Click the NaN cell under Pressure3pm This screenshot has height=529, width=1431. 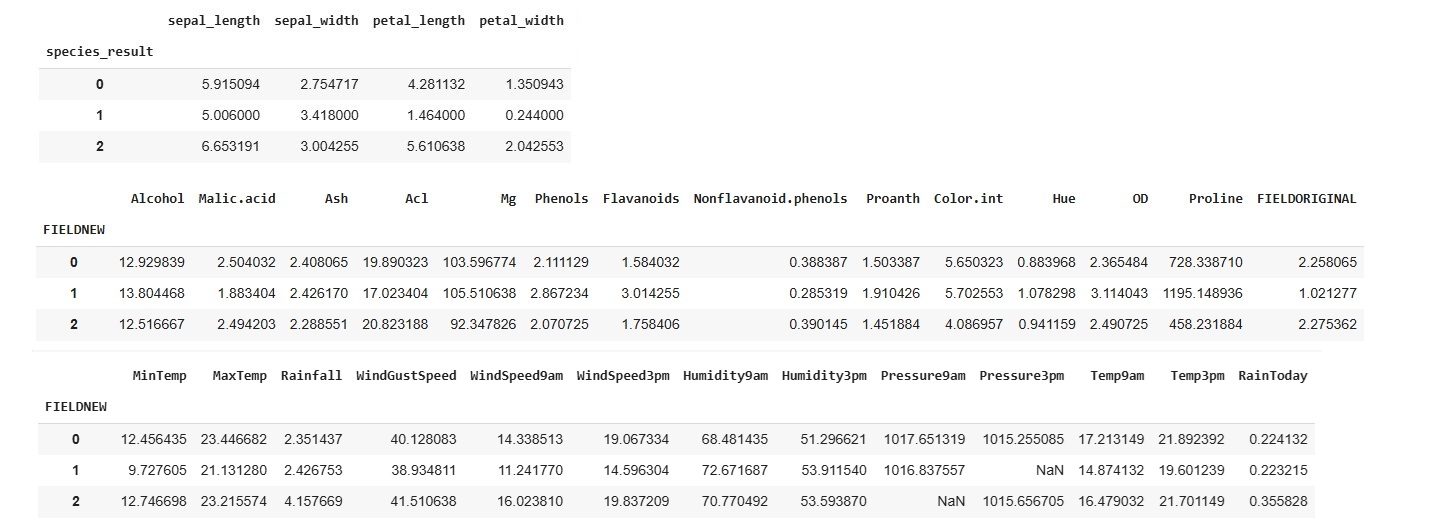pos(1050,470)
